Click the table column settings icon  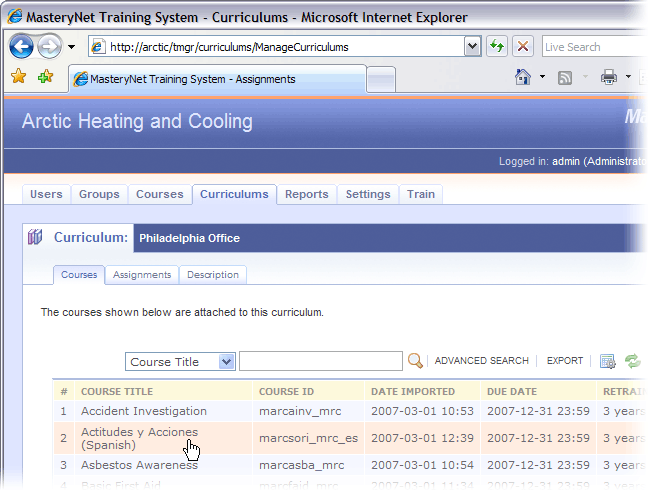608,361
